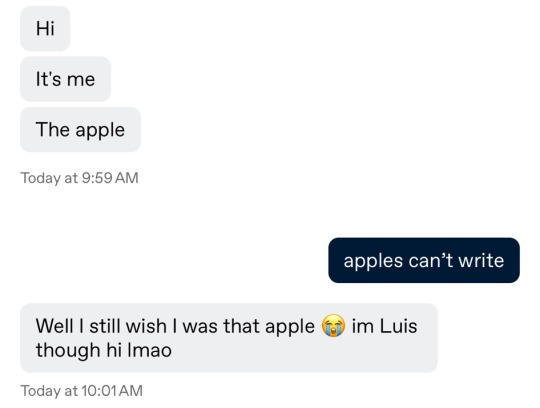Tap the "Well I still wish" message bubble
The image size is (540, 408).
(x=229, y=338)
